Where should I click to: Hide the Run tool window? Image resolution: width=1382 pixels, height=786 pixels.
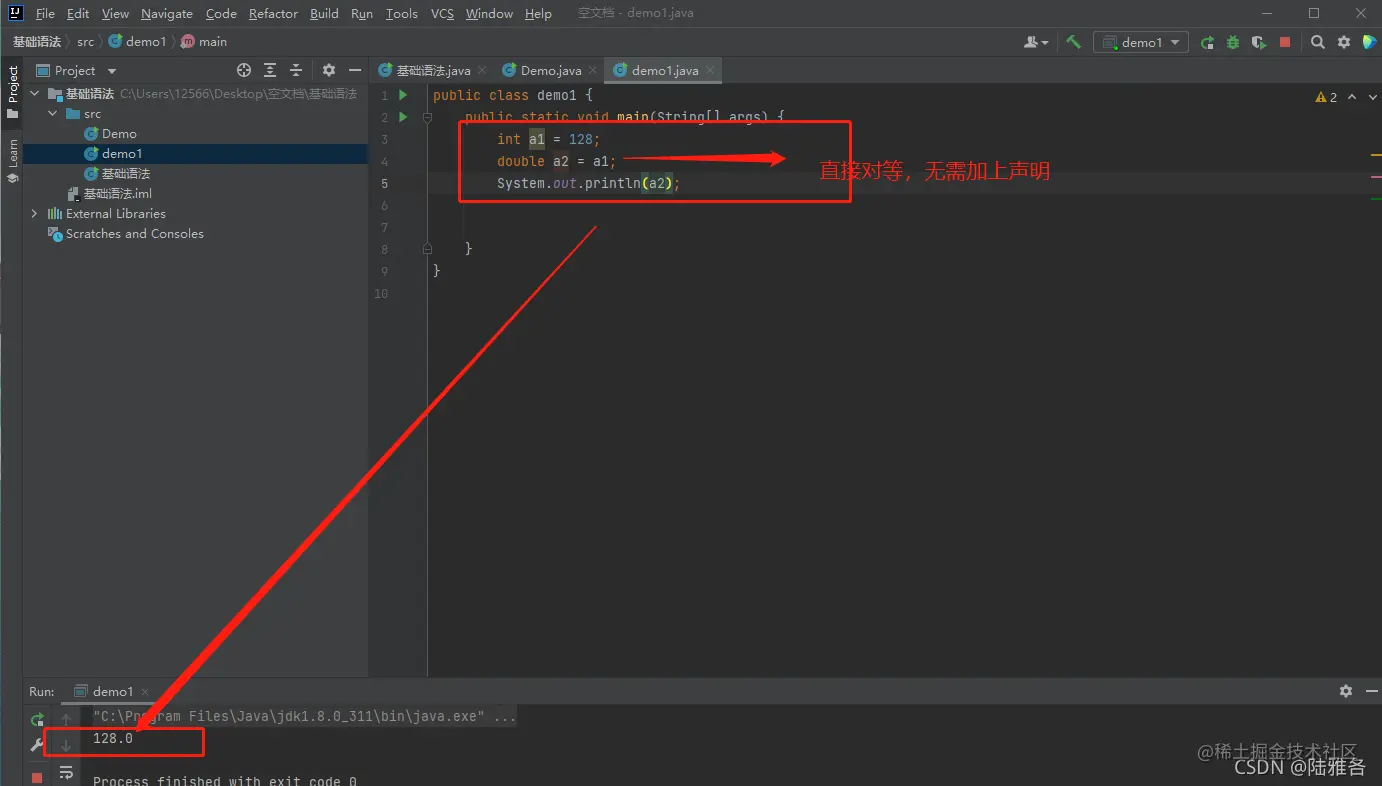pos(1371,691)
